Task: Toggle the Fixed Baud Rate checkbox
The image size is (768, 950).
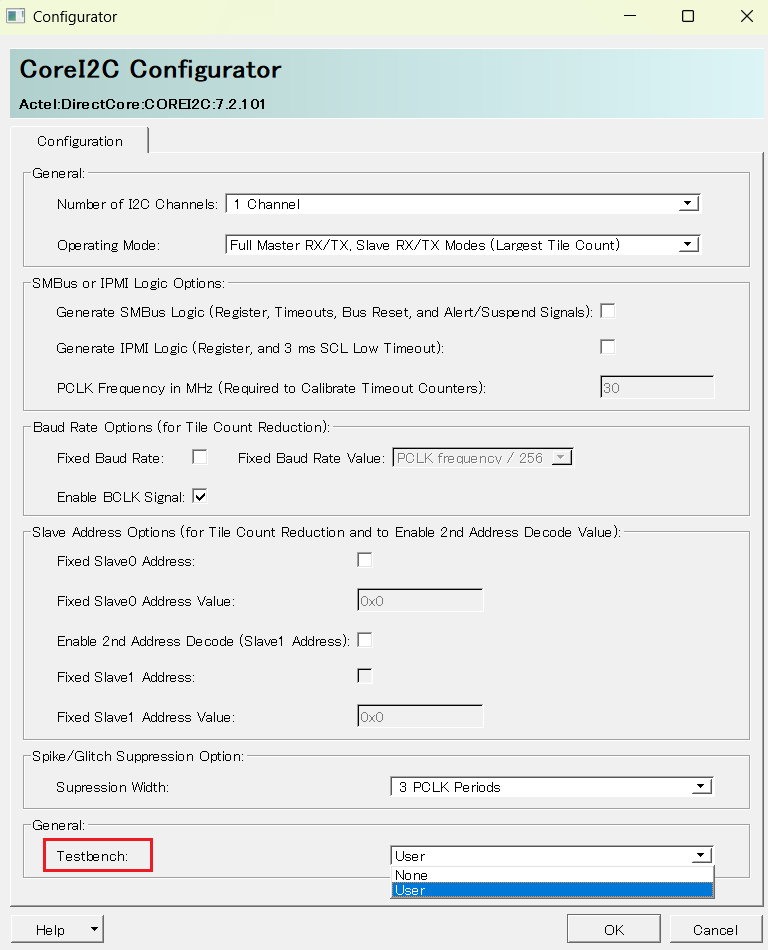Action: click(x=200, y=457)
